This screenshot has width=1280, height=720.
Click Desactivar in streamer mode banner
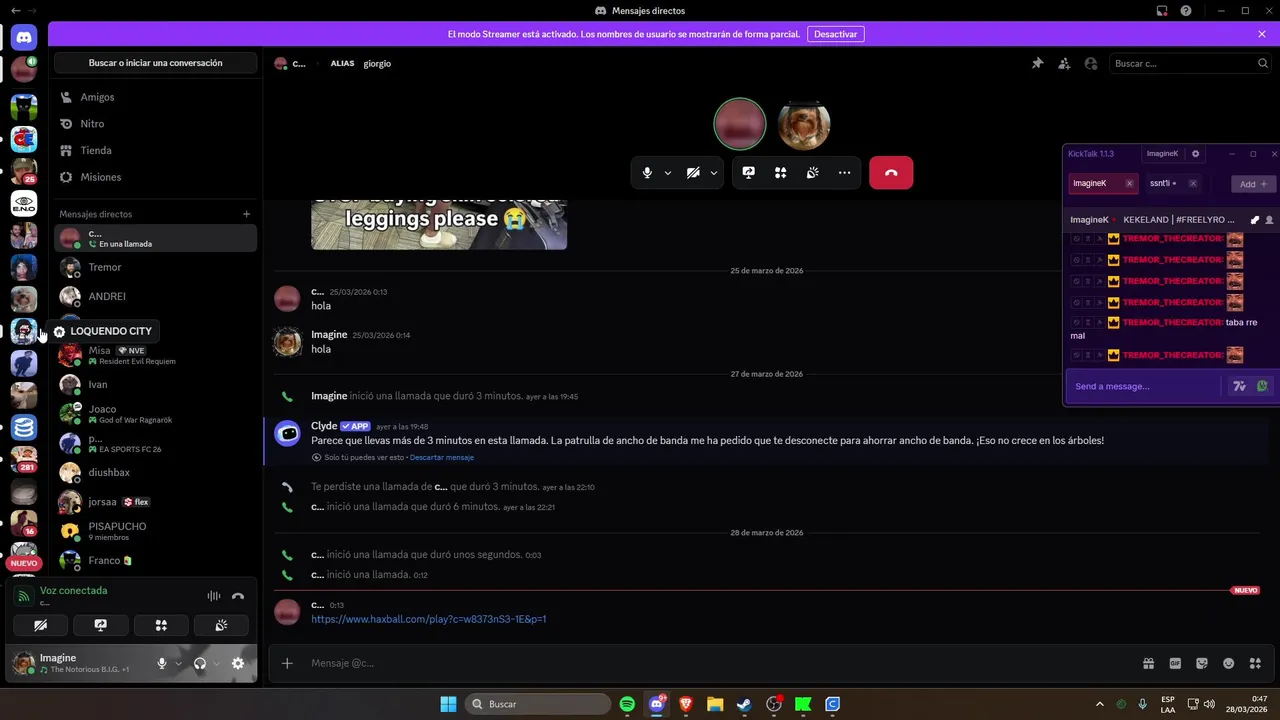(x=835, y=34)
